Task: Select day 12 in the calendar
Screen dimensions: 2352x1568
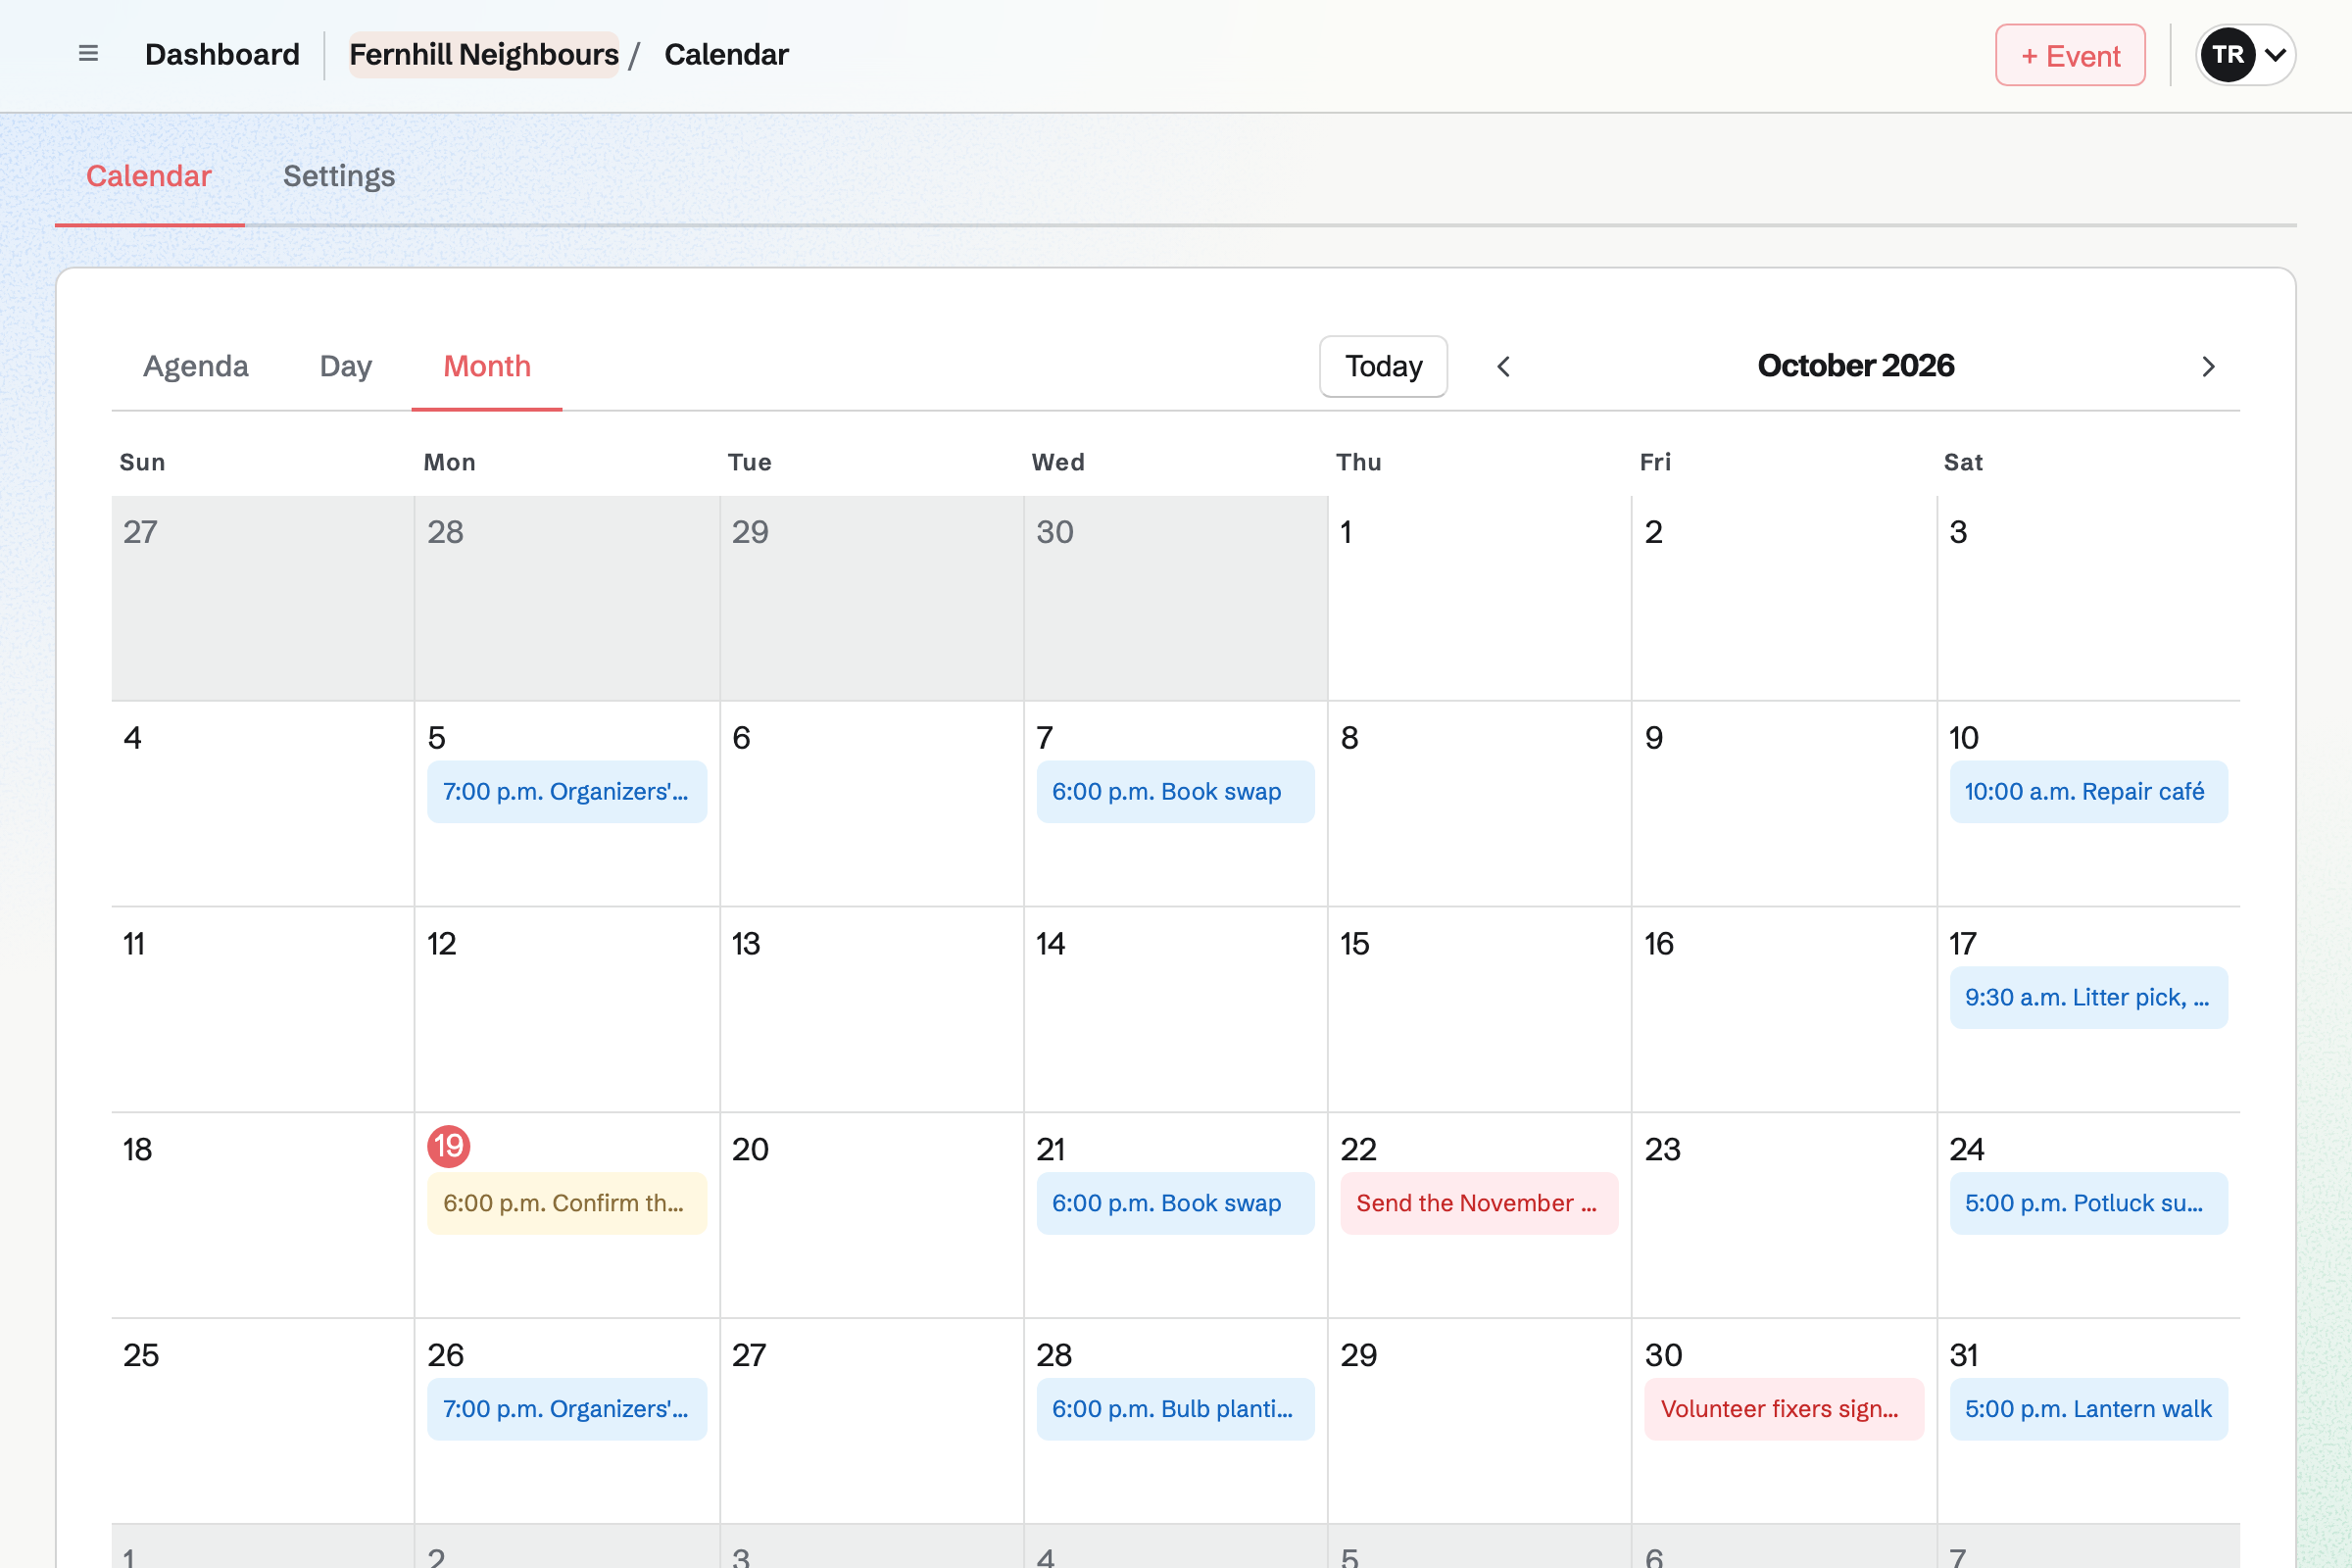Action: [x=442, y=944]
